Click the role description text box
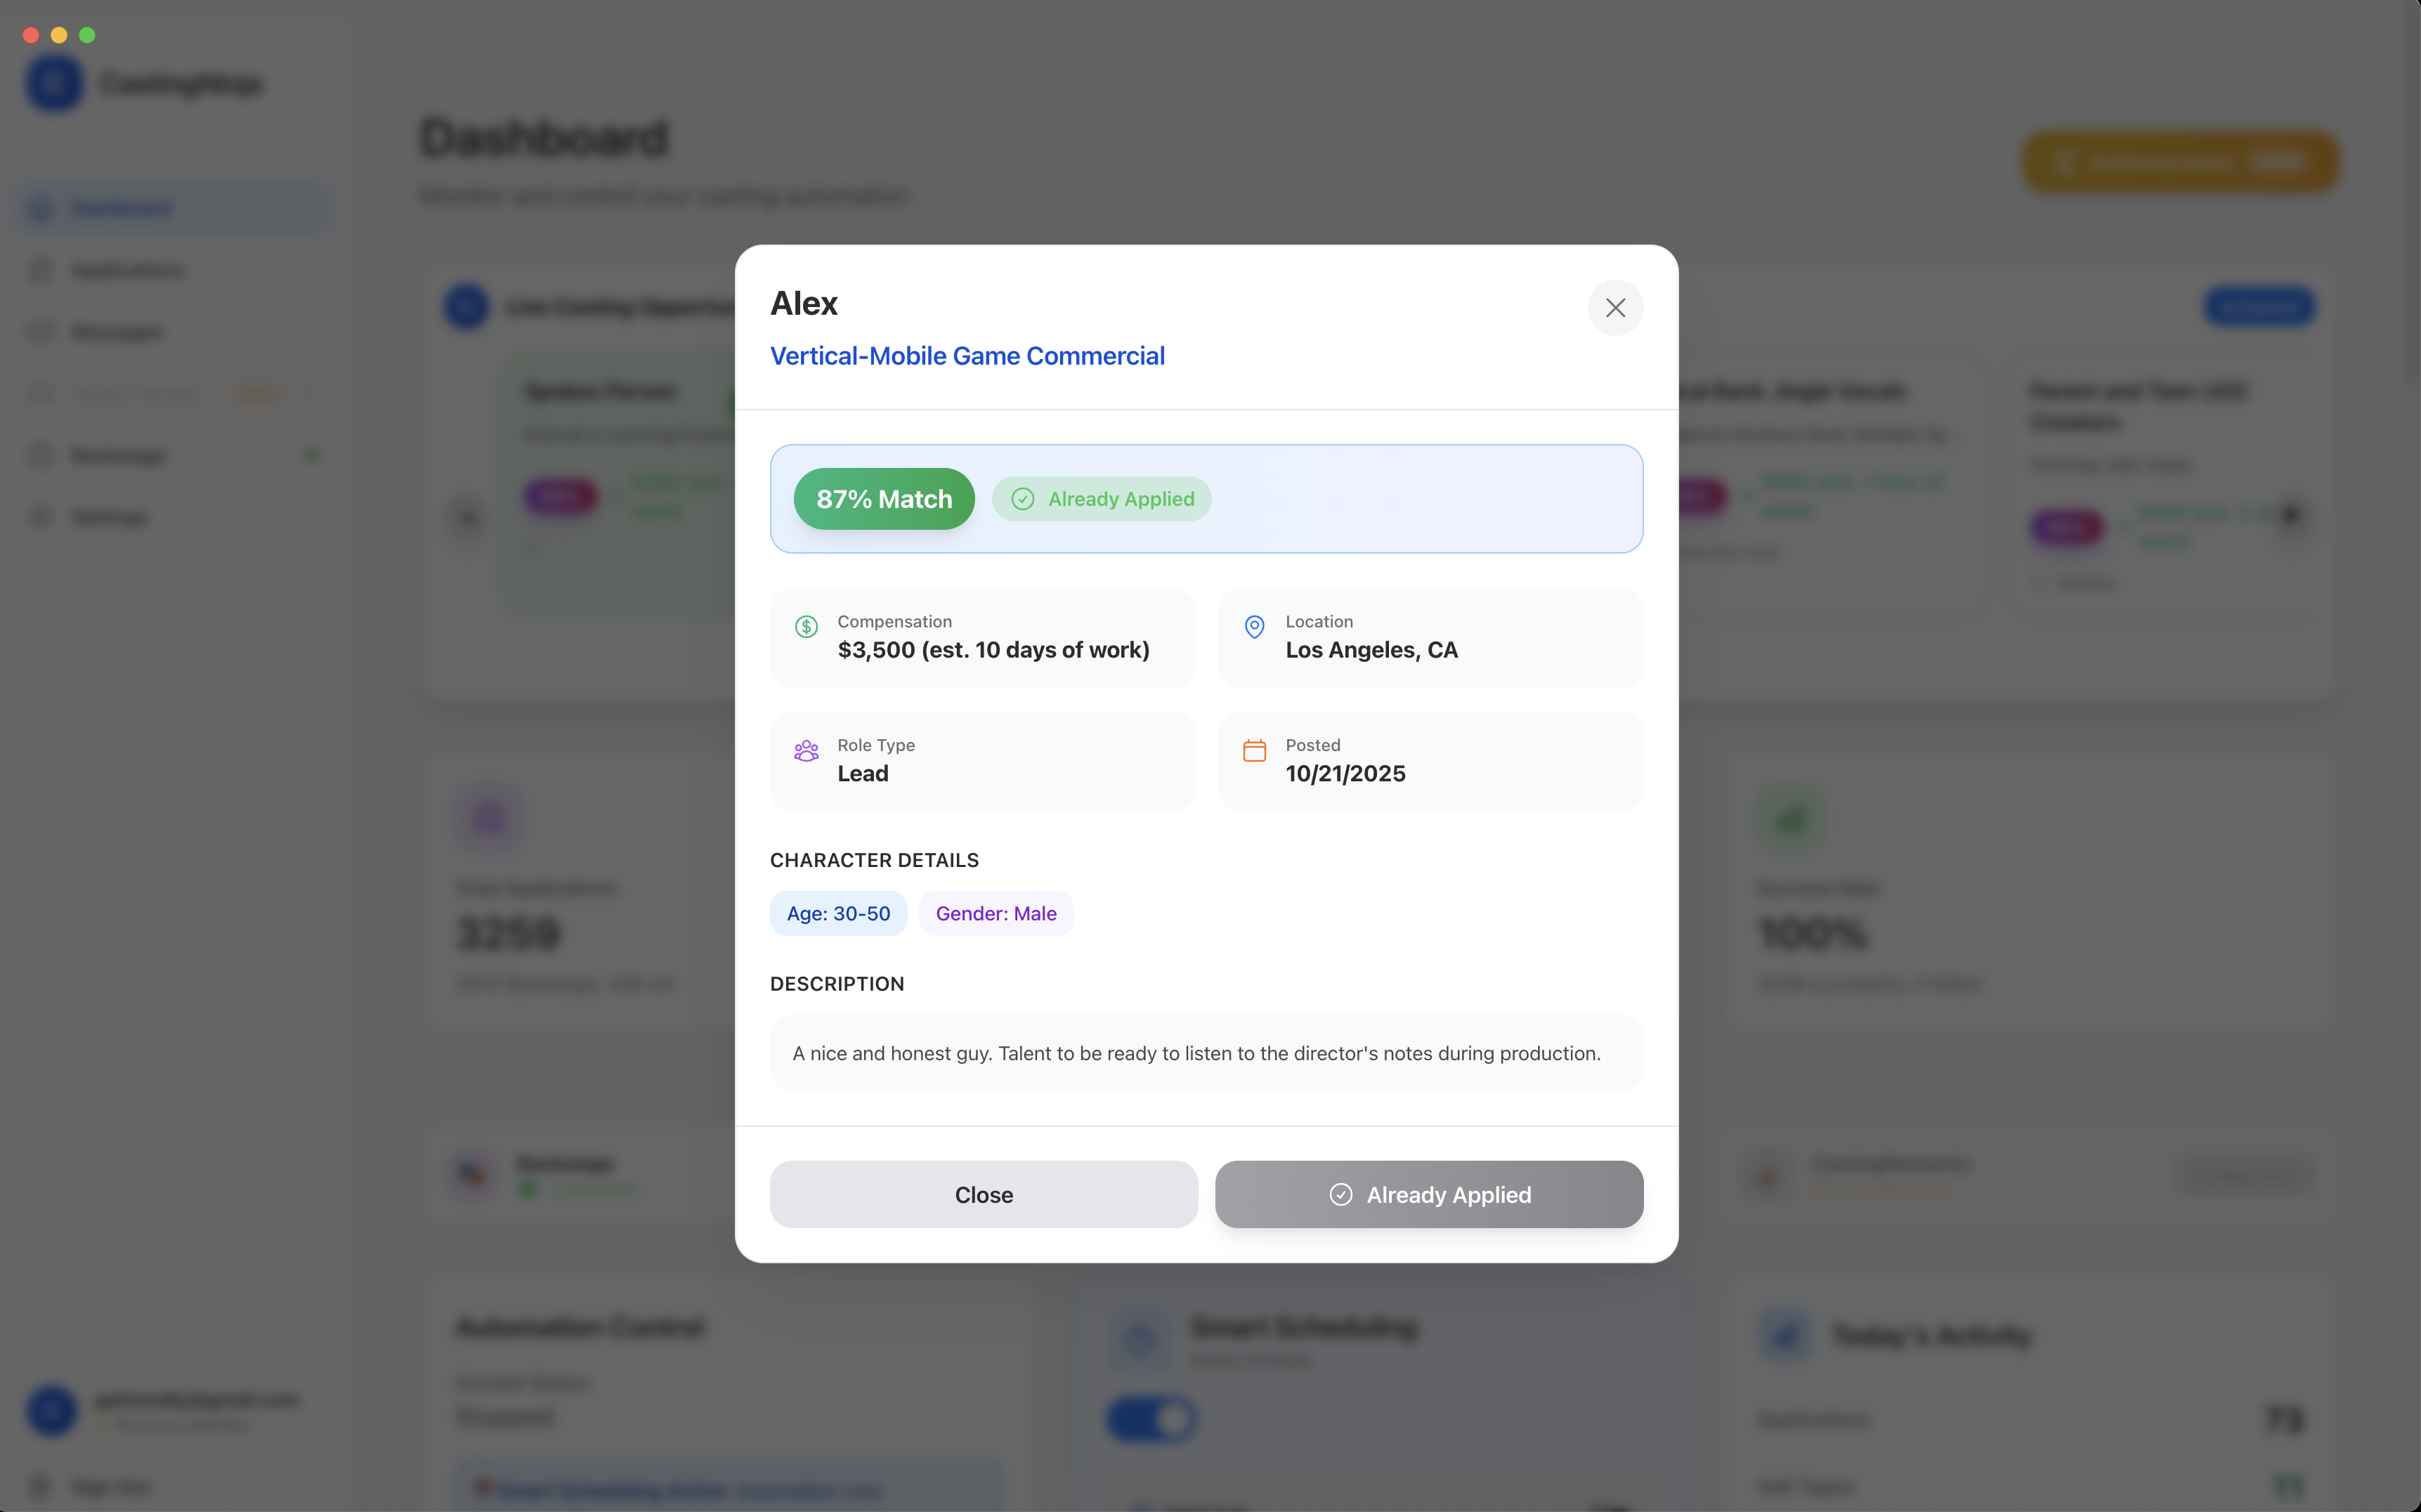 [1206, 1053]
